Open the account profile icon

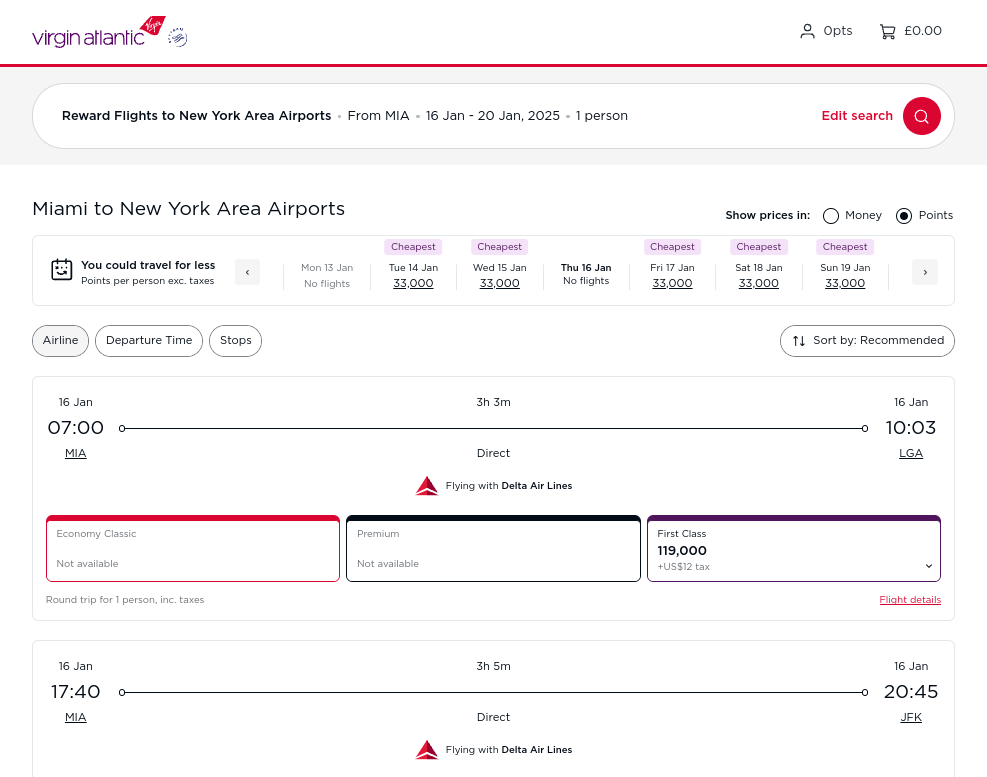807,31
